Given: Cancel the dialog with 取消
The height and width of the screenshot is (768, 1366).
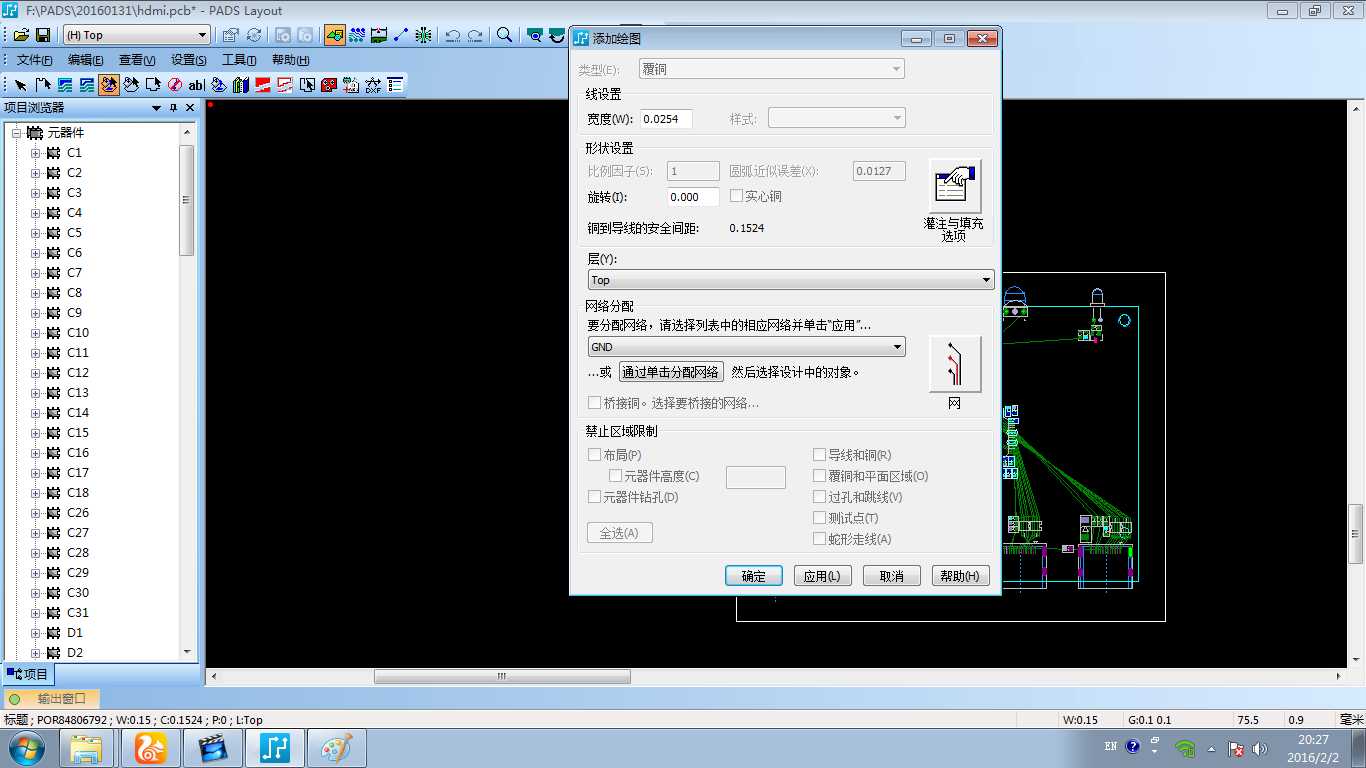Looking at the screenshot, I should [x=891, y=576].
